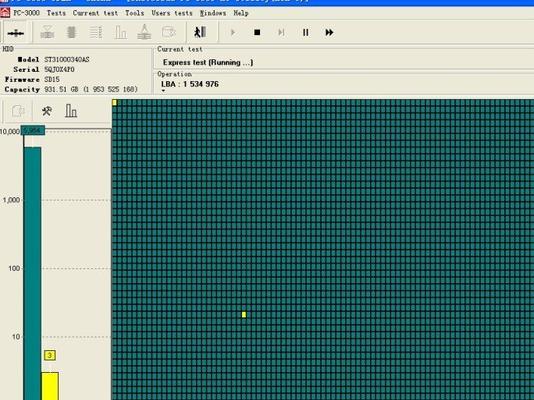Click the teal count label atop the histogram
Viewport: 534px width, 400px height.
coord(33,130)
